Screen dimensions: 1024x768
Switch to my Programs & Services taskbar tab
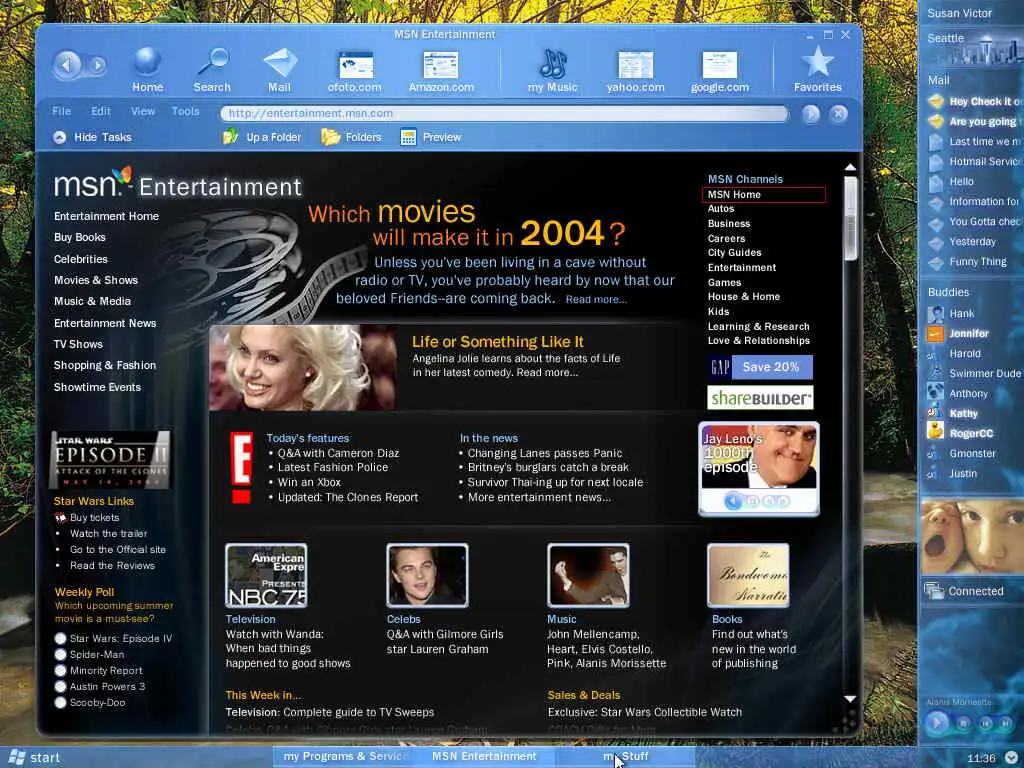[344, 756]
